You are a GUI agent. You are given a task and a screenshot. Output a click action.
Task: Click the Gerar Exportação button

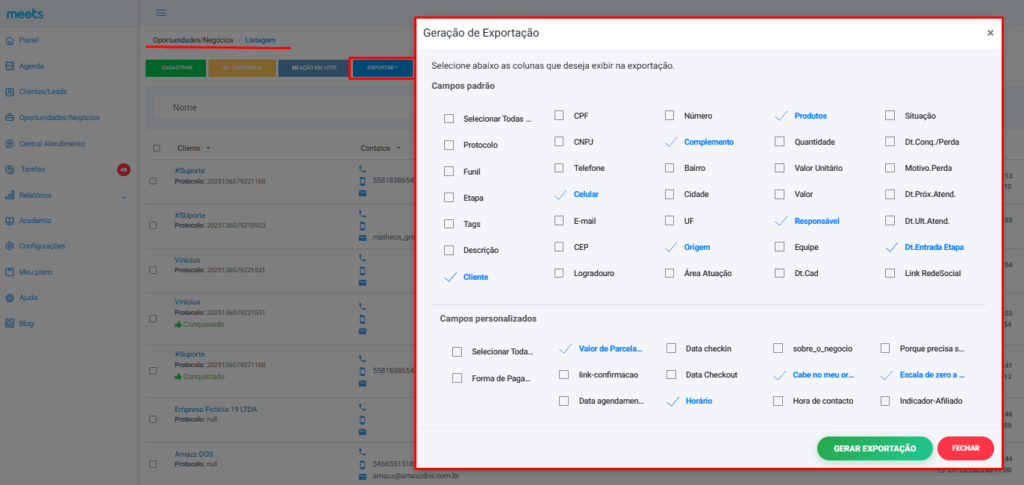874,449
